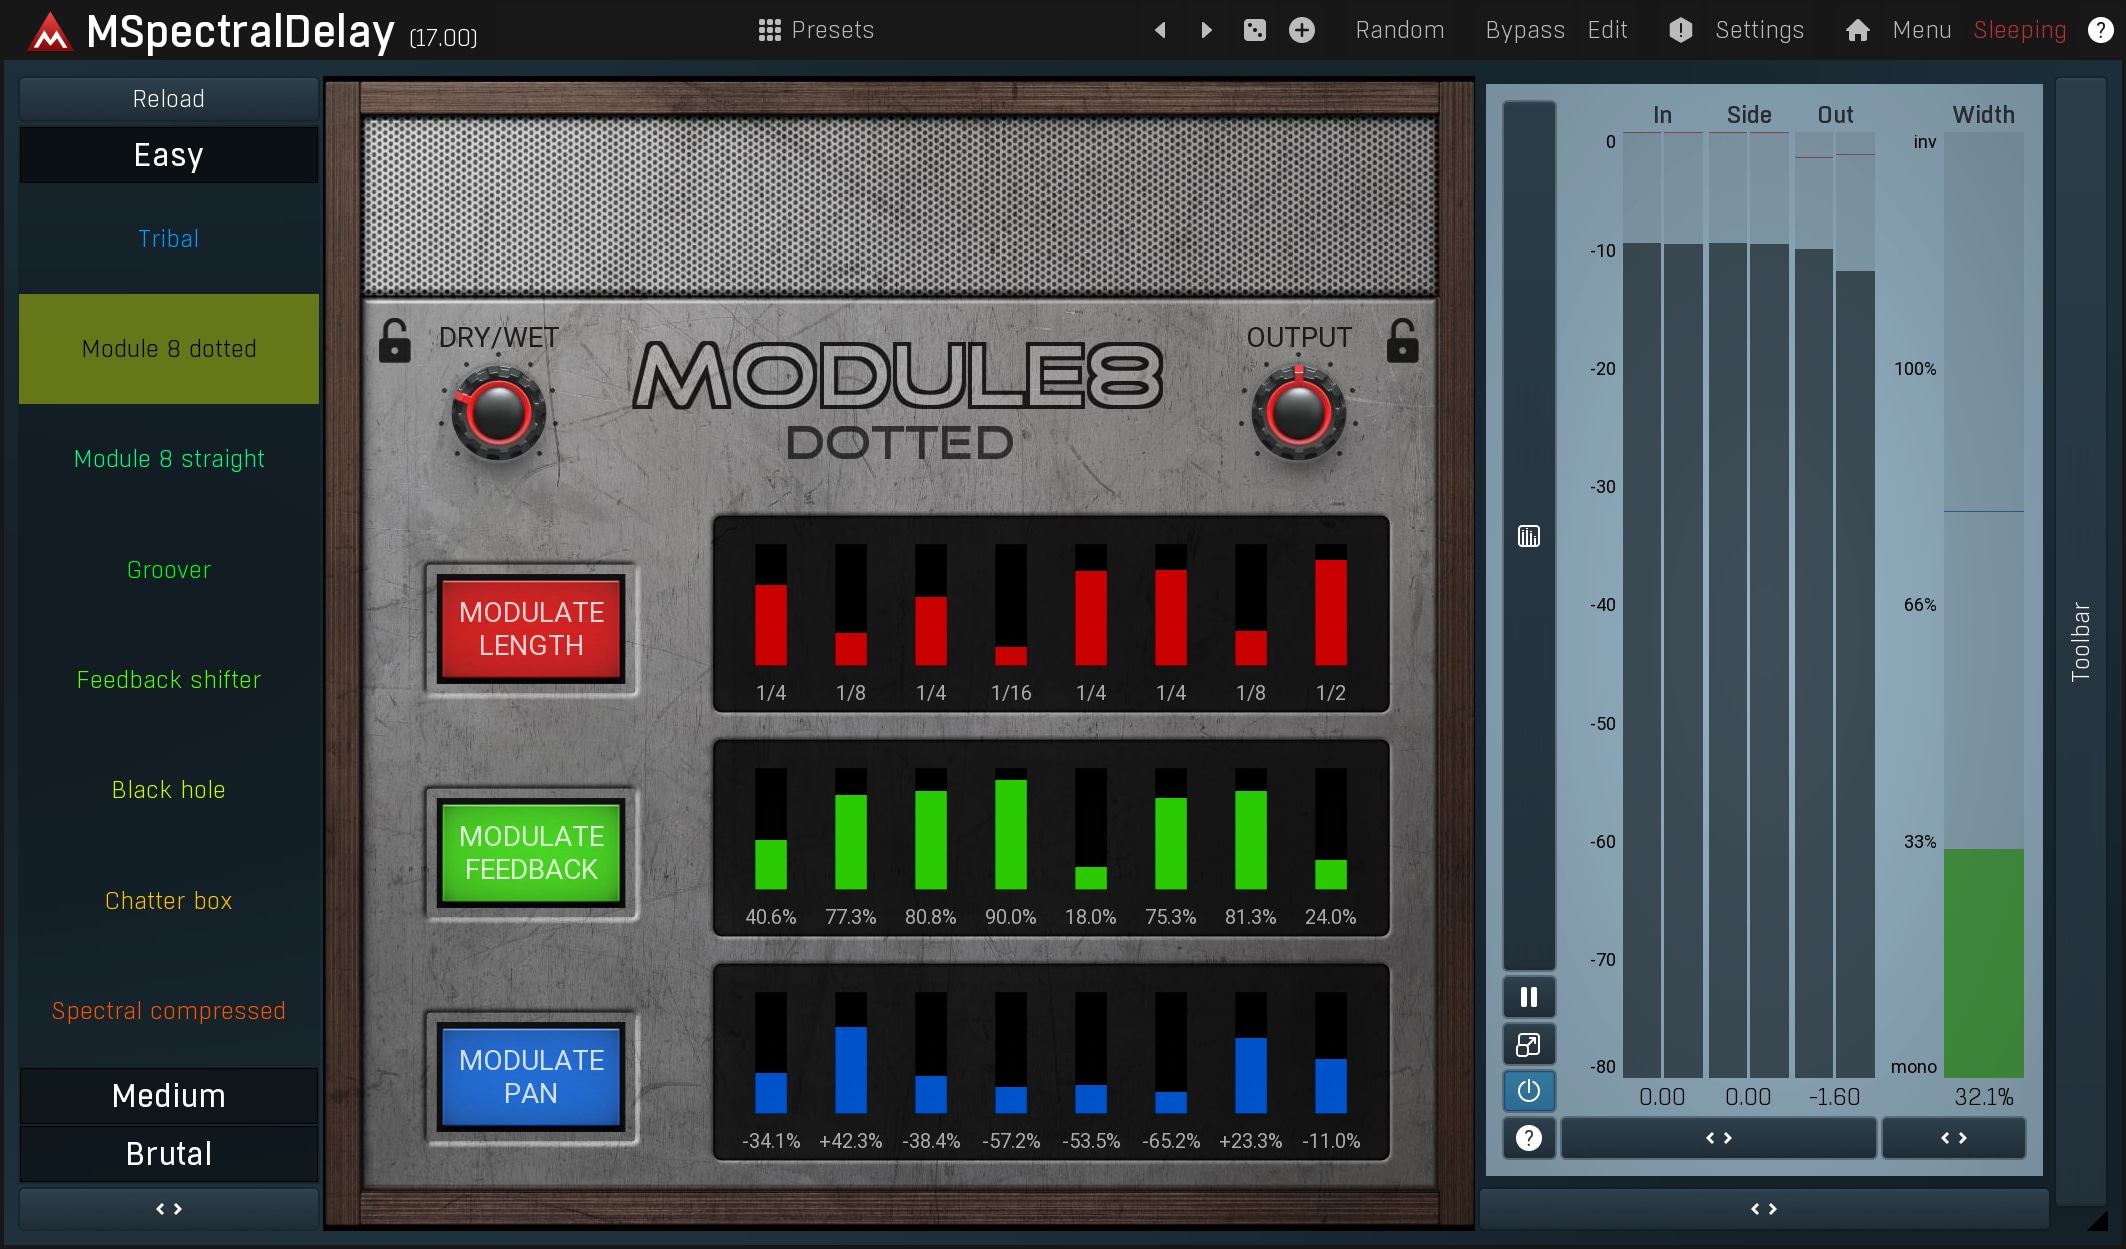The image size is (2126, 1249).
Task: Pause the meters display
Action: [1528, 997]
